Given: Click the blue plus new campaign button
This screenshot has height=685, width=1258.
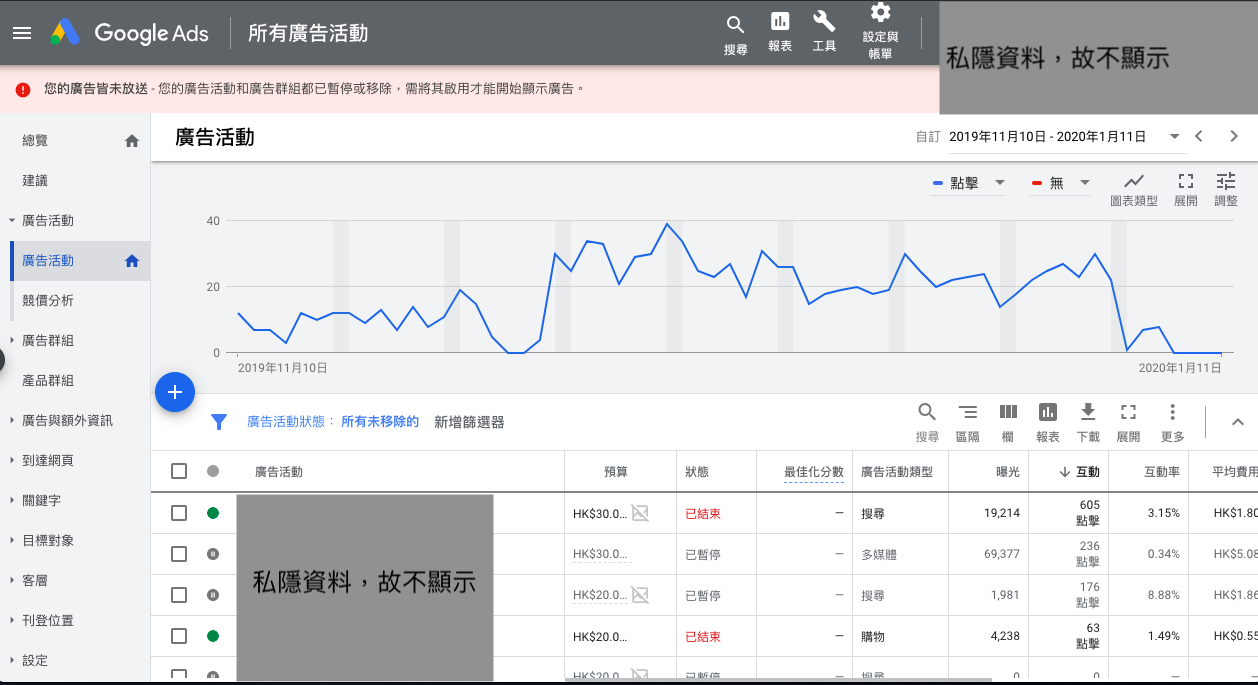Looking at the screenshot, I should (x=174, y=391).
